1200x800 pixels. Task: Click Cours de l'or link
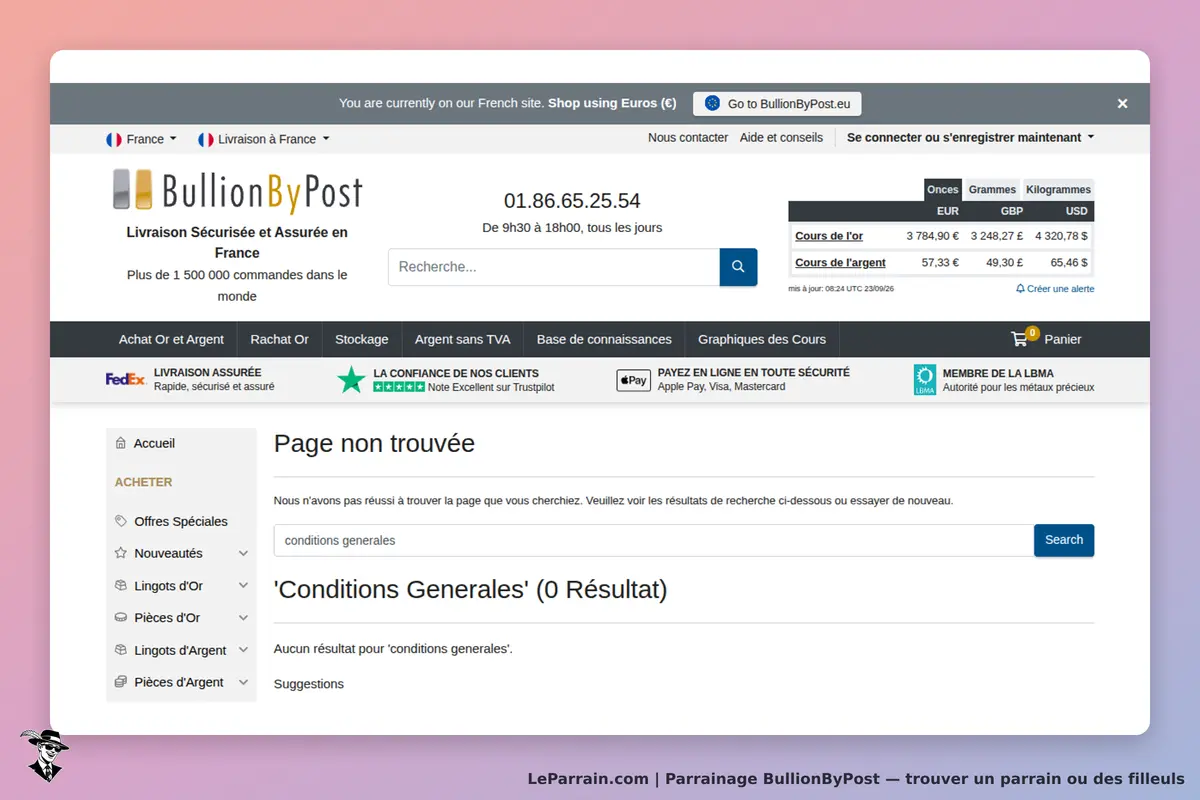829,236
